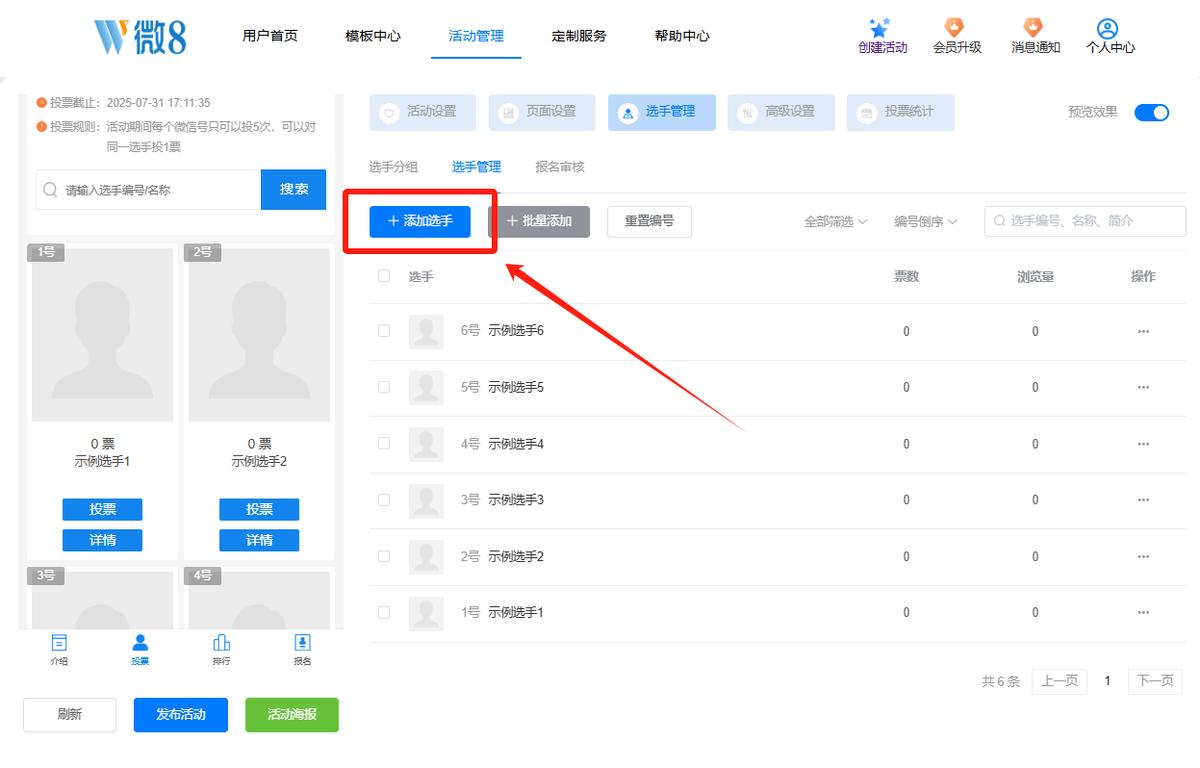The height and width of the screenshot is (768, 1200).
Task: Check the select-all box in table header
Action: coord(384,276)
